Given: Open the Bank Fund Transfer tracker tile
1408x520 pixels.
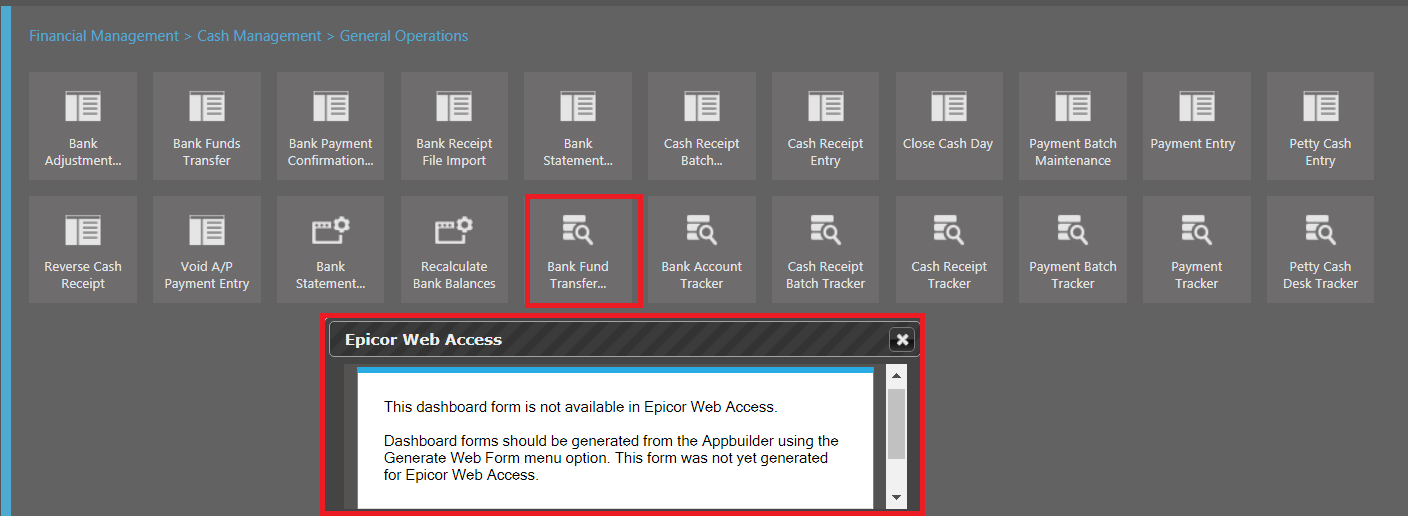Looking at the screenshot, I should coord(578,250).
